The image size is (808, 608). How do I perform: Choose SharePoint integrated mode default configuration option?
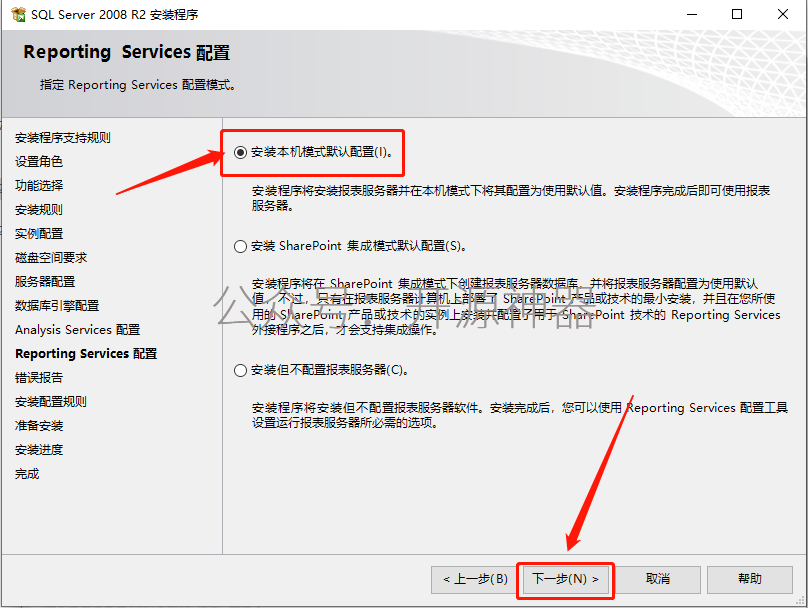(x=240, y=246)
